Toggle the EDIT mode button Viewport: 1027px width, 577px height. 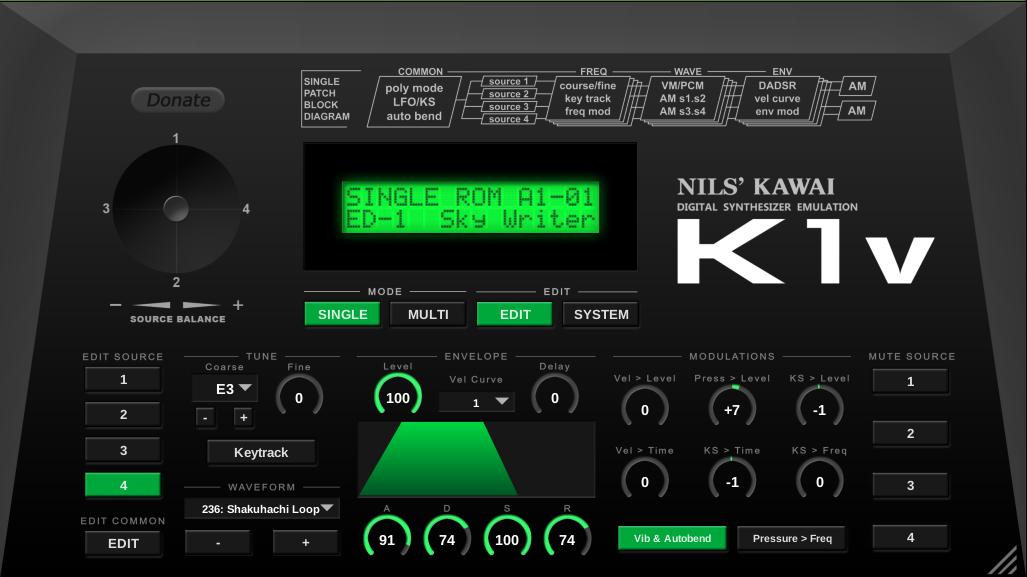point(515,314)
